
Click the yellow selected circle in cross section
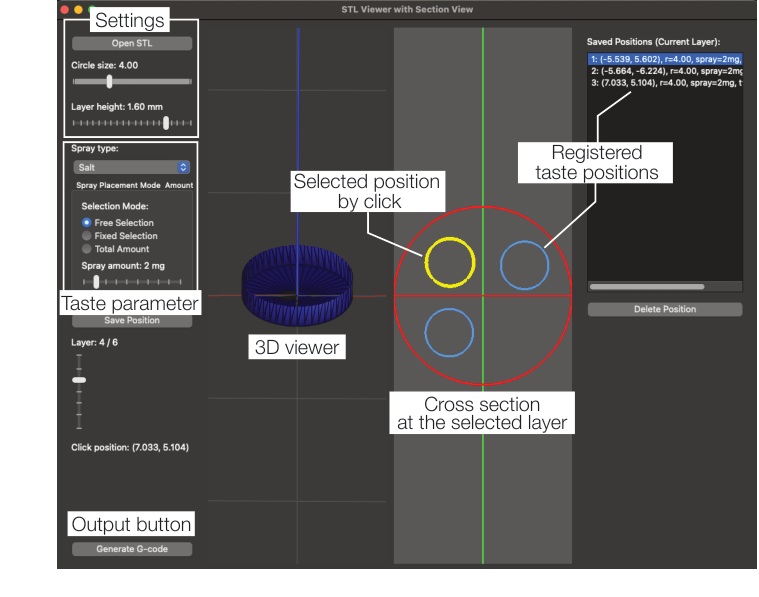(450, 262)
